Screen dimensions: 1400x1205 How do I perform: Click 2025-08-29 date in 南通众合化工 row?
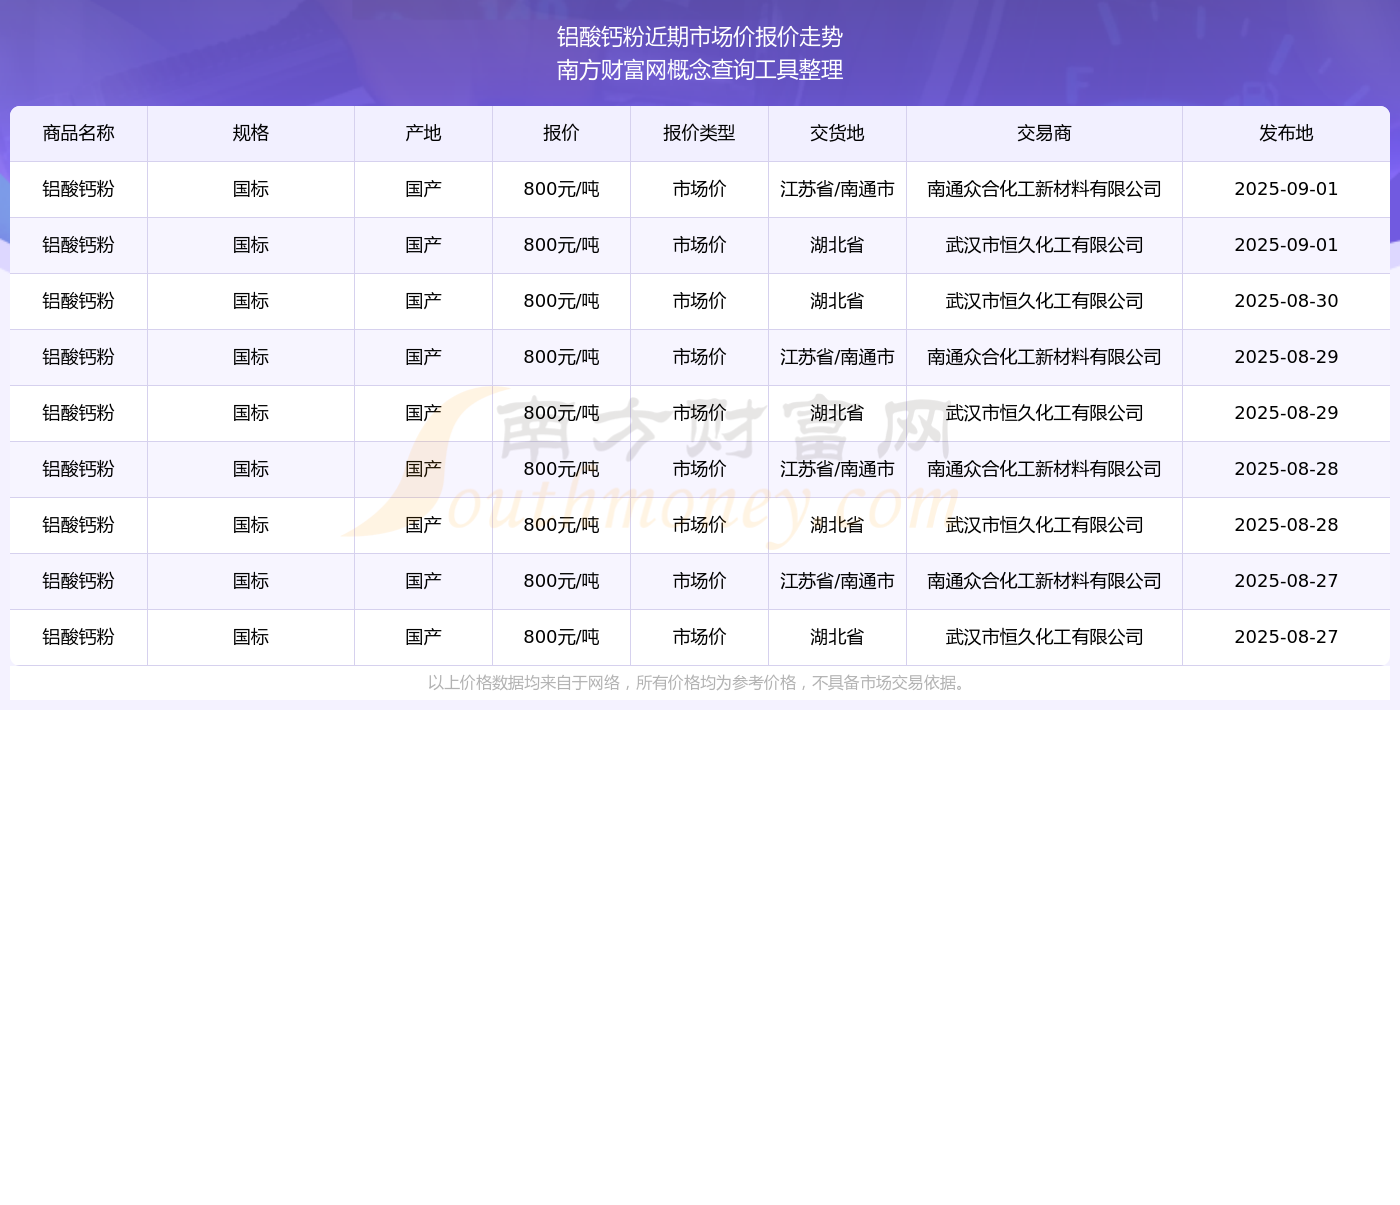point(1286,357)
